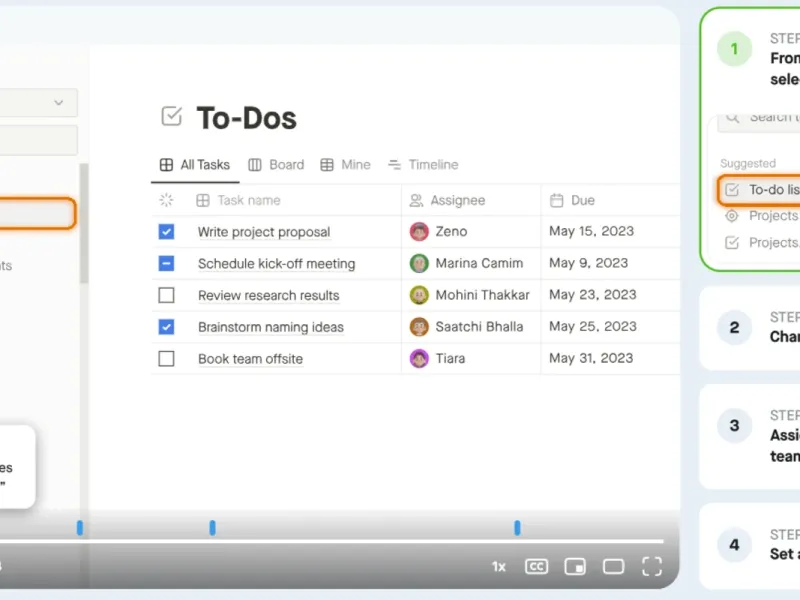This screenshot has width=800, height=600.
Task: Jump to the second blue chapter marker
Action: click(x=212, y=528)
